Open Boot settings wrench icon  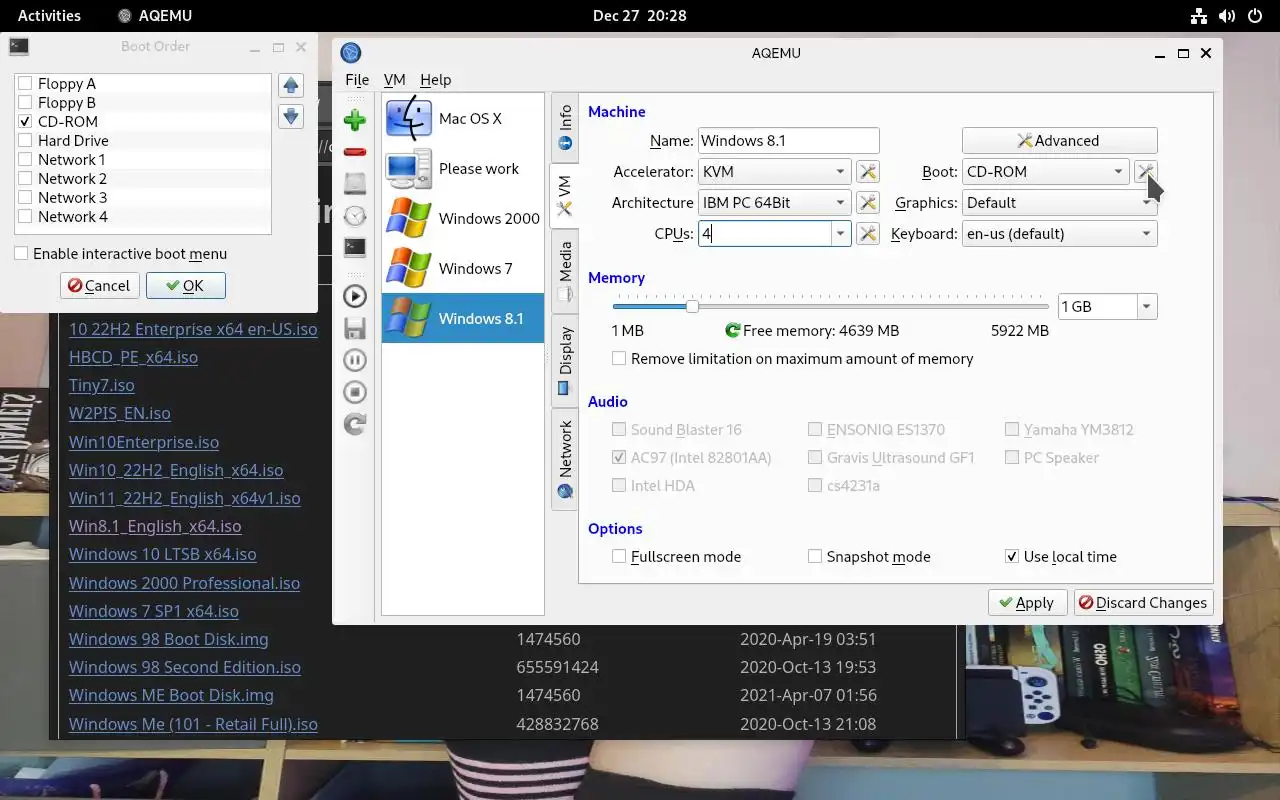tap(1146, 172)
